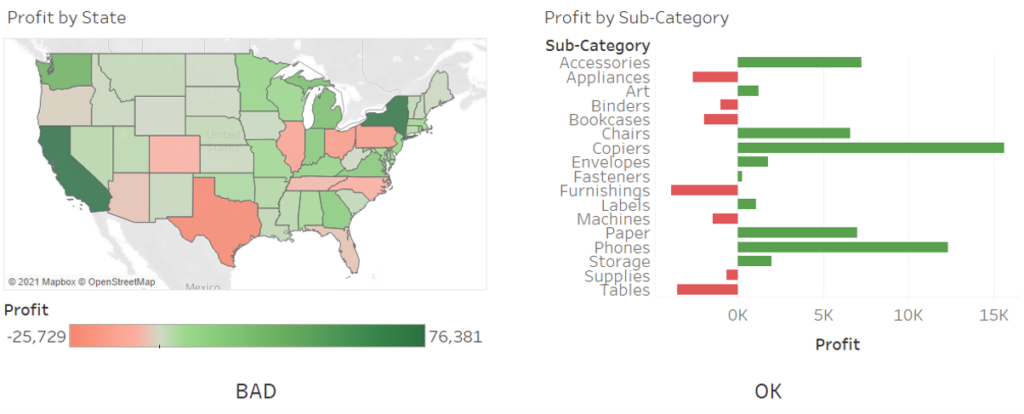Click the Pennsylvania state on the map
The image size is (1024, 414).
(378, 137)
